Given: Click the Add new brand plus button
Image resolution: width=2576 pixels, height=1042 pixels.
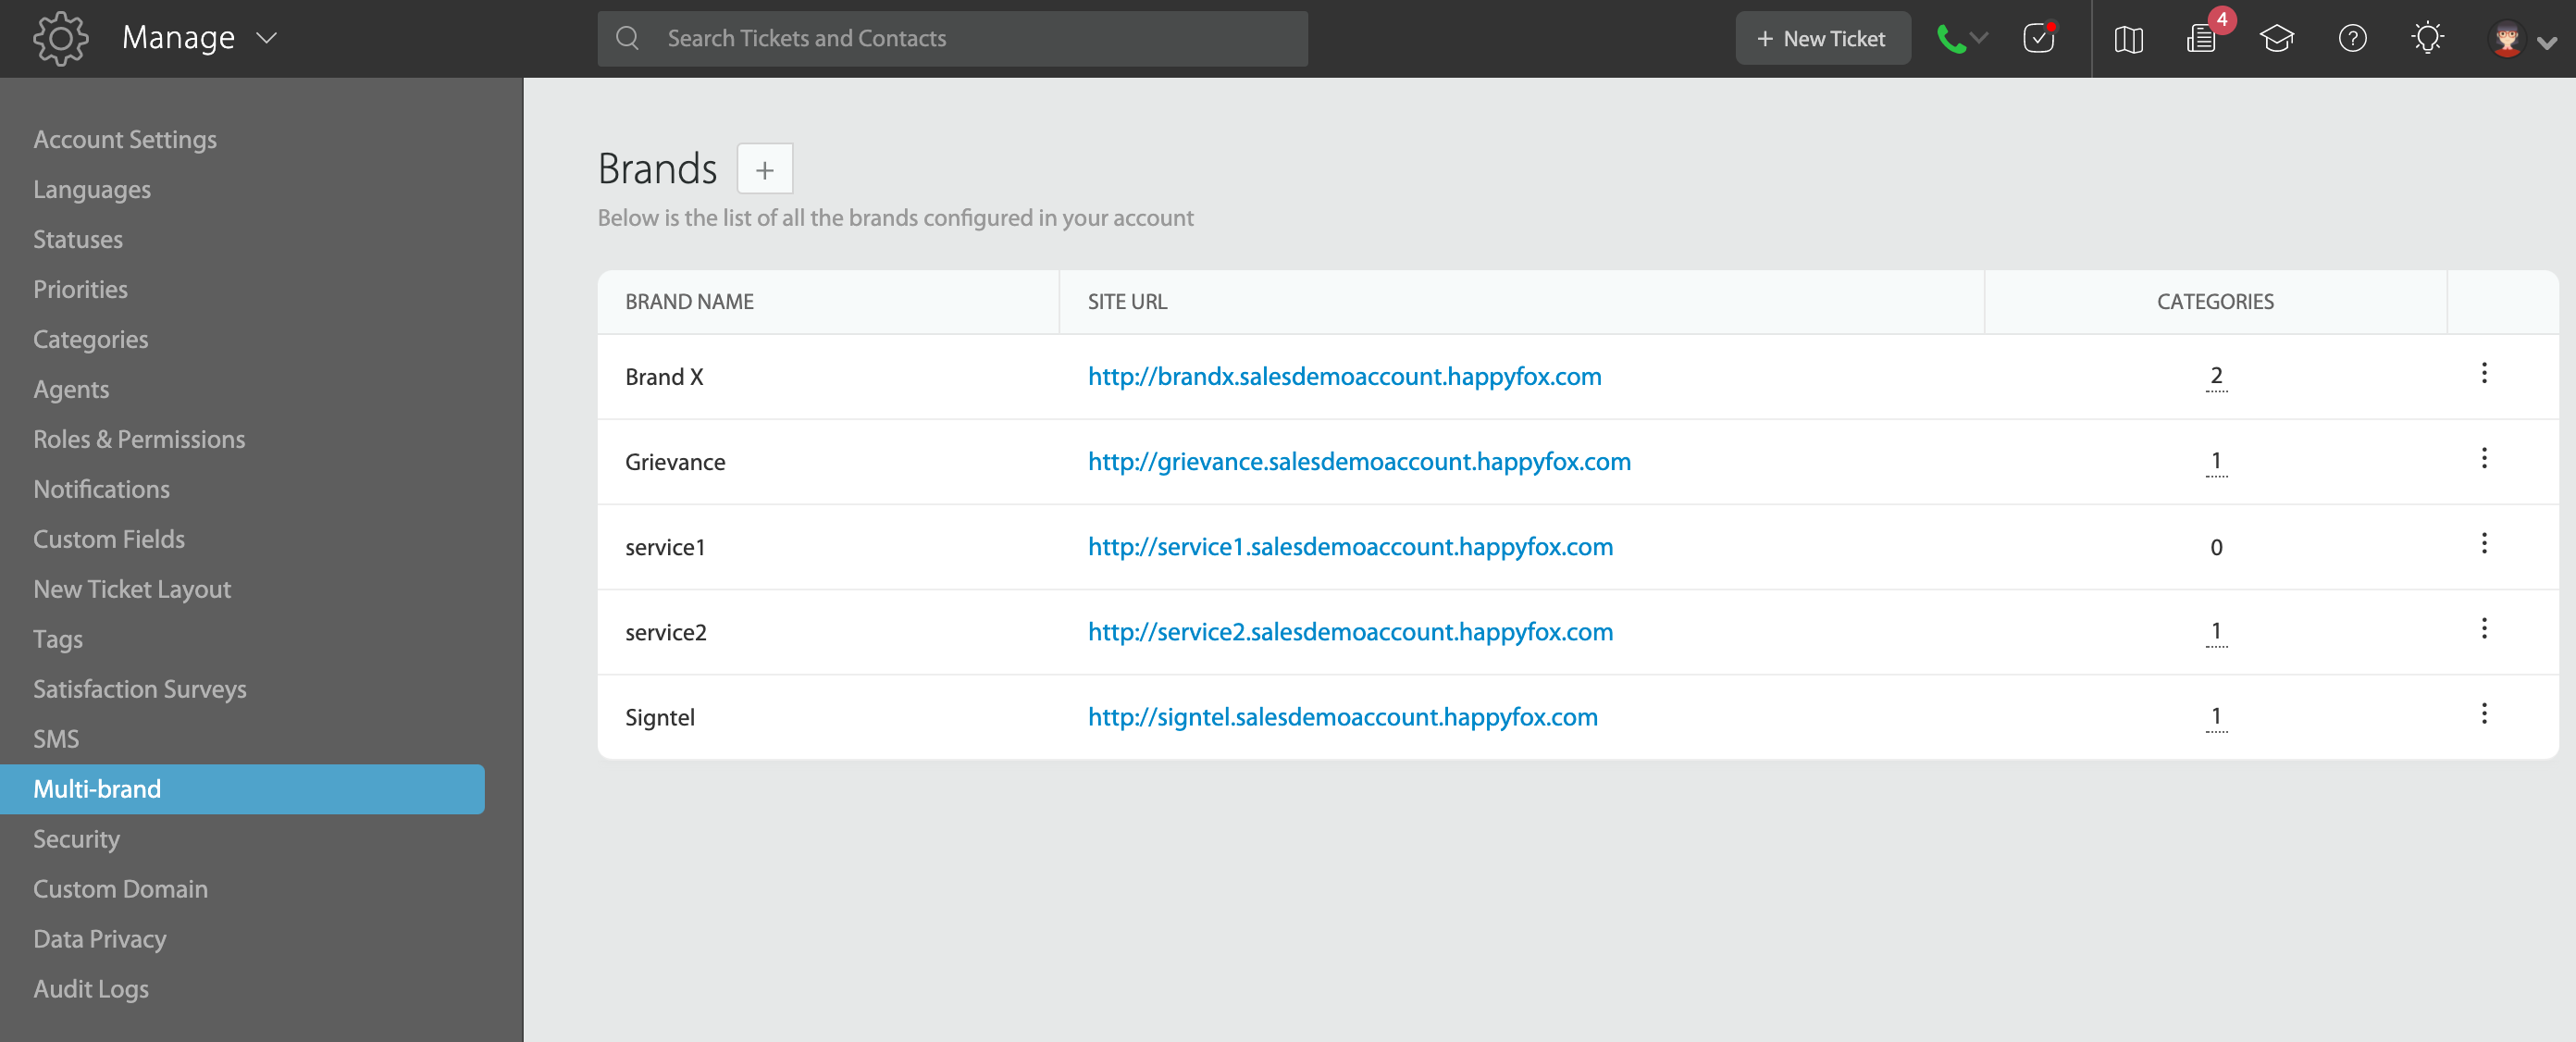Looking at the screenshot, I should [761, 167].
